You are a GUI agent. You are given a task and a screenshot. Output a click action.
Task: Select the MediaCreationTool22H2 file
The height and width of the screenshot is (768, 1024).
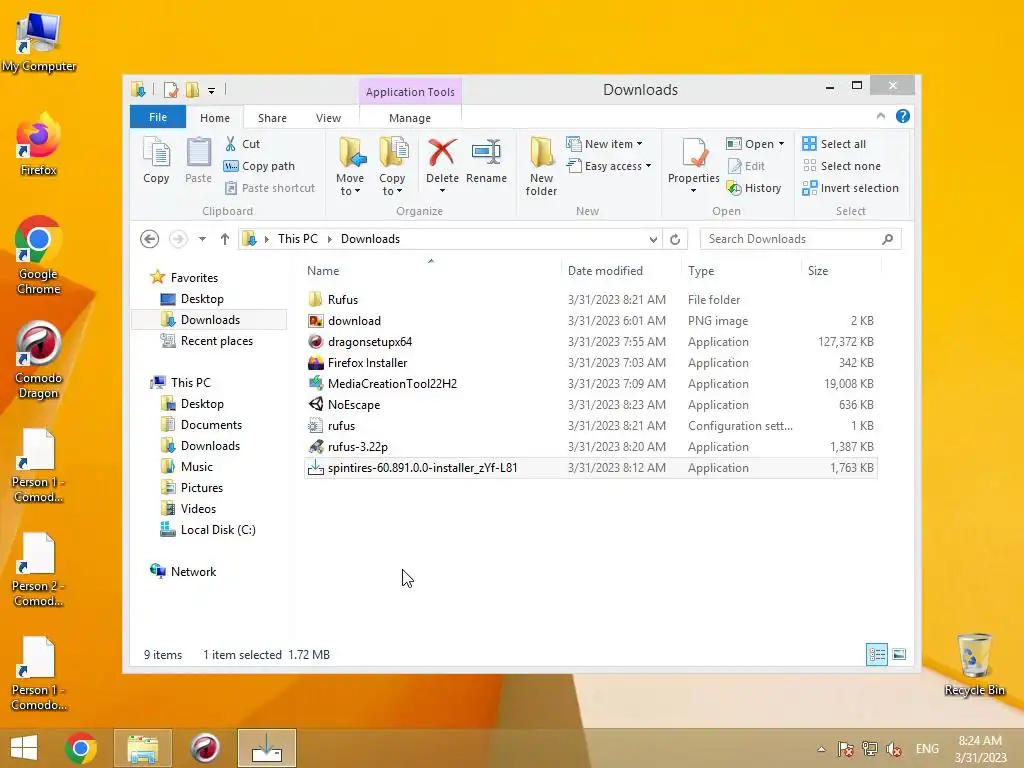tap(590, 384)
